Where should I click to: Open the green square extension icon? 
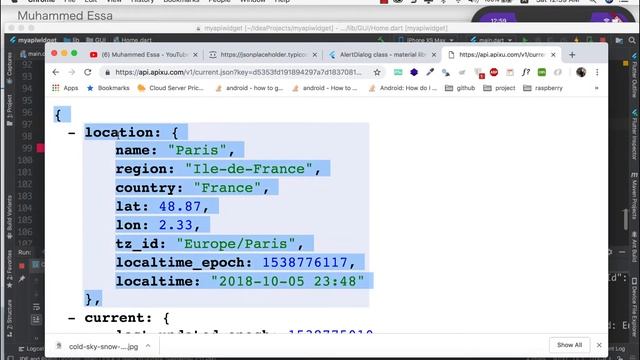point(542,72)
